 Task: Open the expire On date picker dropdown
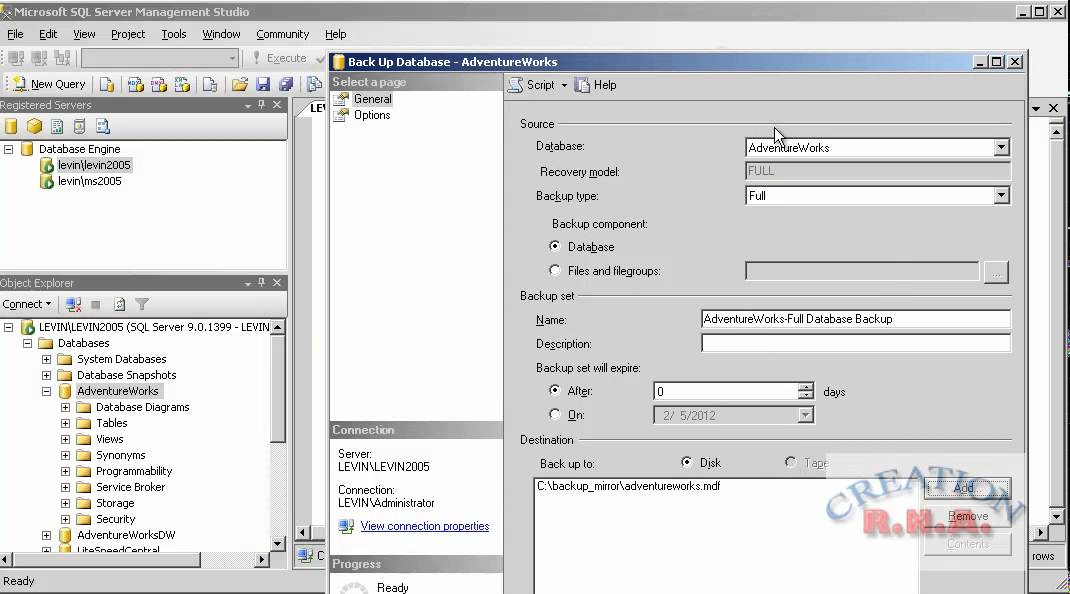pos(805,415)
